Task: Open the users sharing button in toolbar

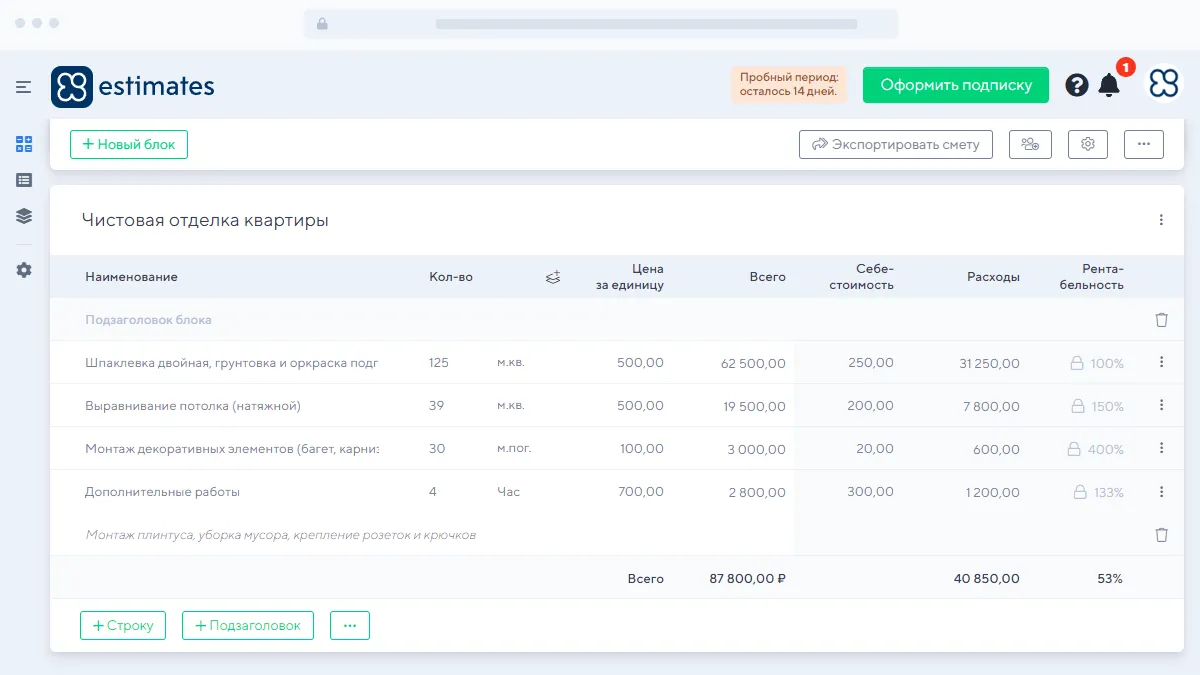Action: click(1030, 144)
